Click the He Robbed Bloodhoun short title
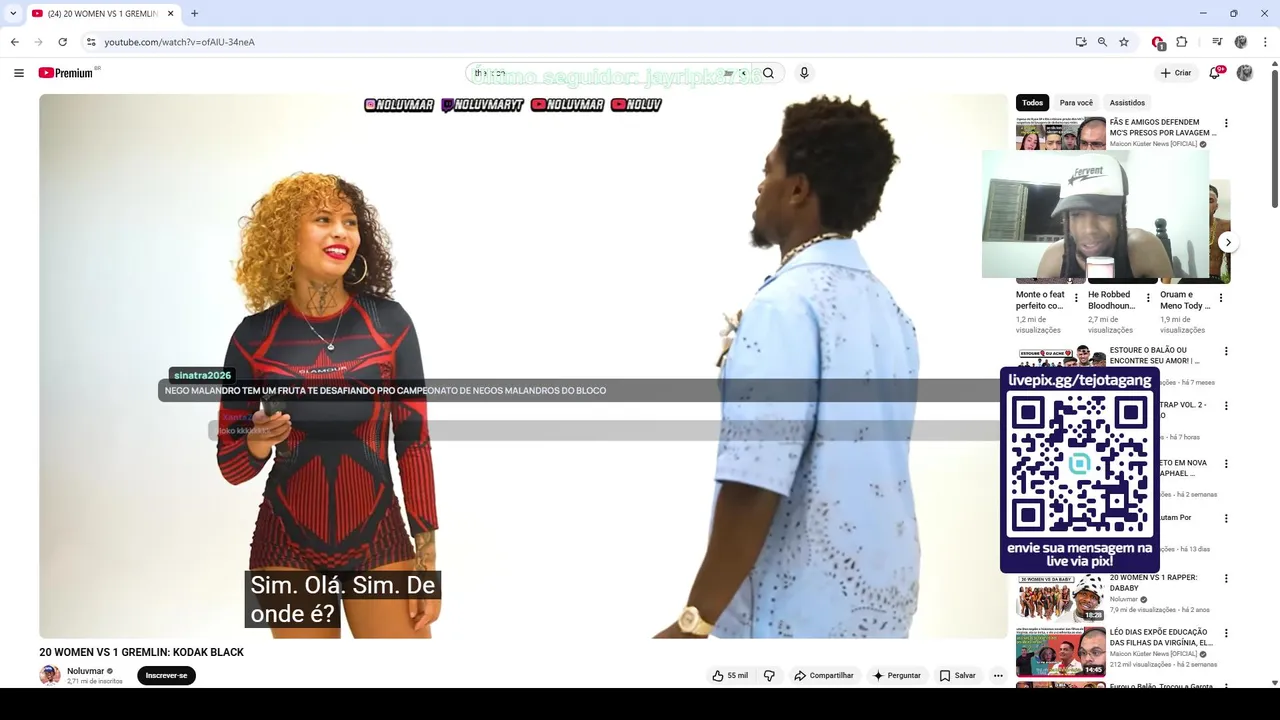The height and width of the screenshot is (720, 1280). 1112,300
